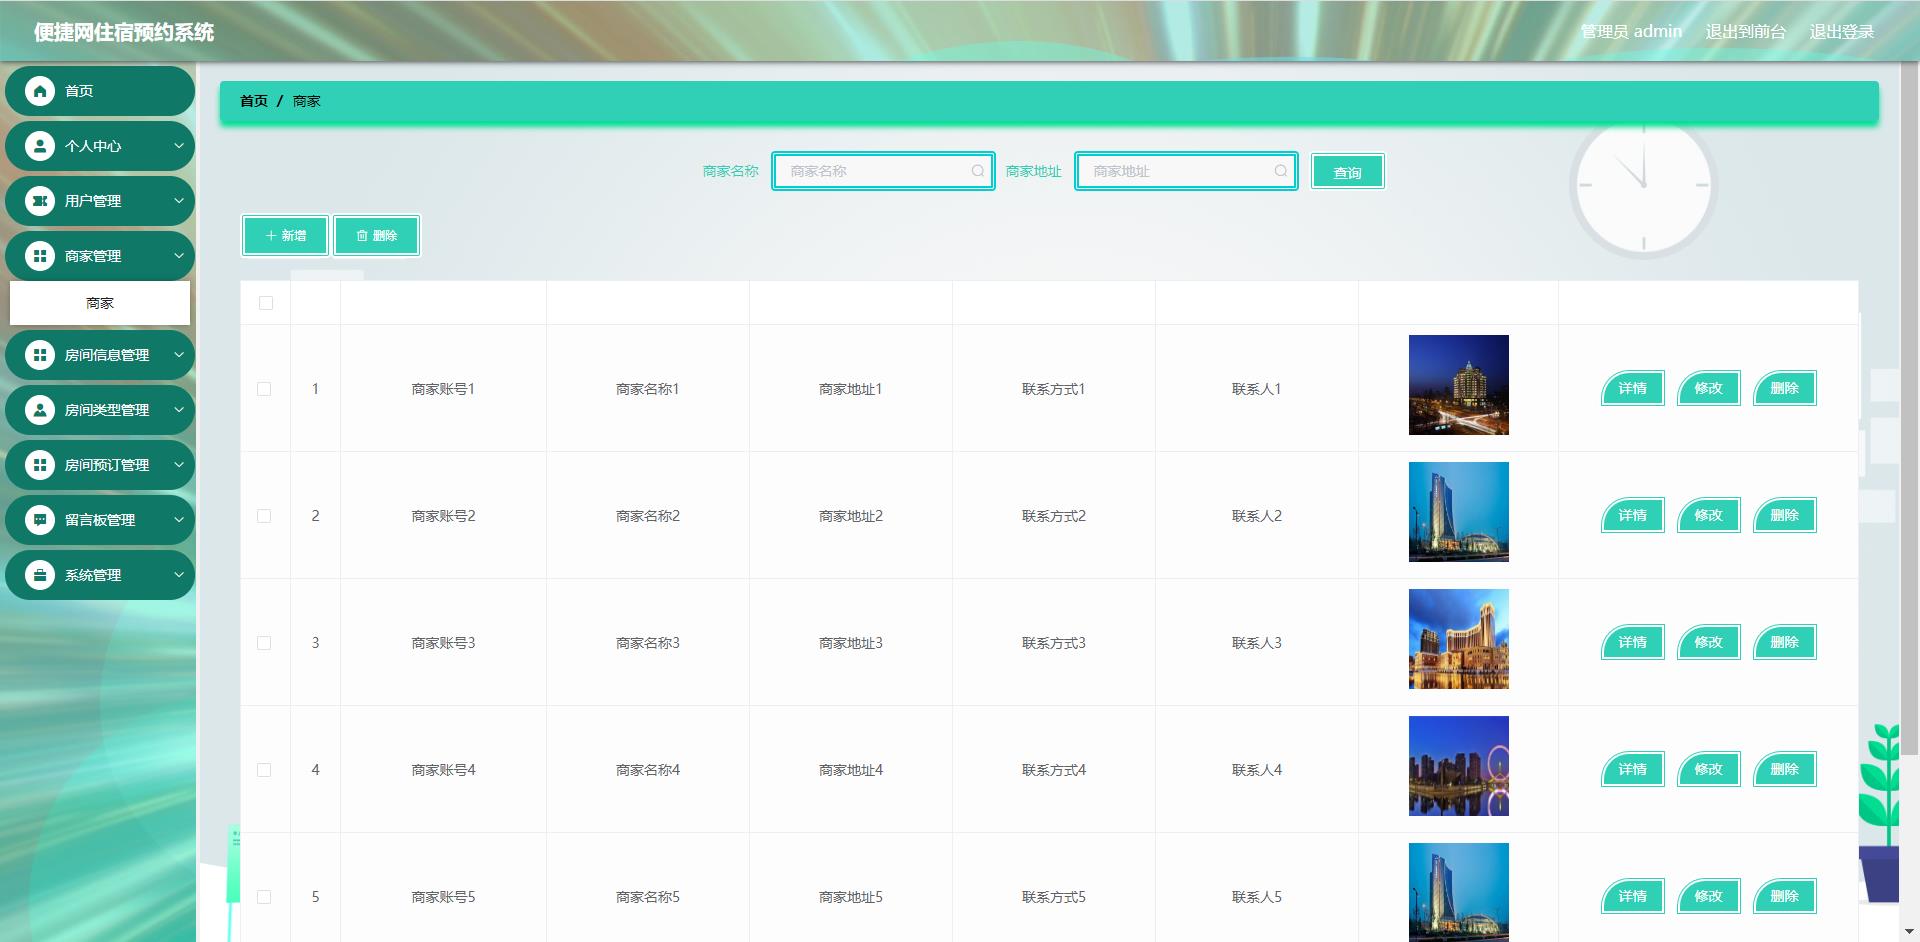Click the 用户管理 sidebar icon
Viewport: 1920px width, 942px height.
pos(40,201)
